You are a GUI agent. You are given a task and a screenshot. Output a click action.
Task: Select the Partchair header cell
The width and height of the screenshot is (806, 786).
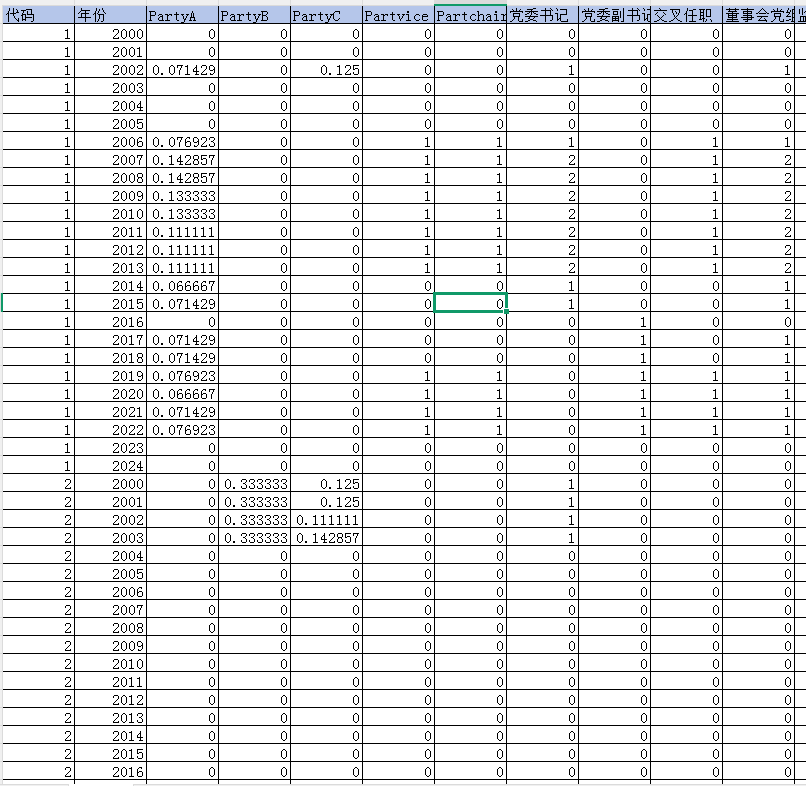(470, 15)
